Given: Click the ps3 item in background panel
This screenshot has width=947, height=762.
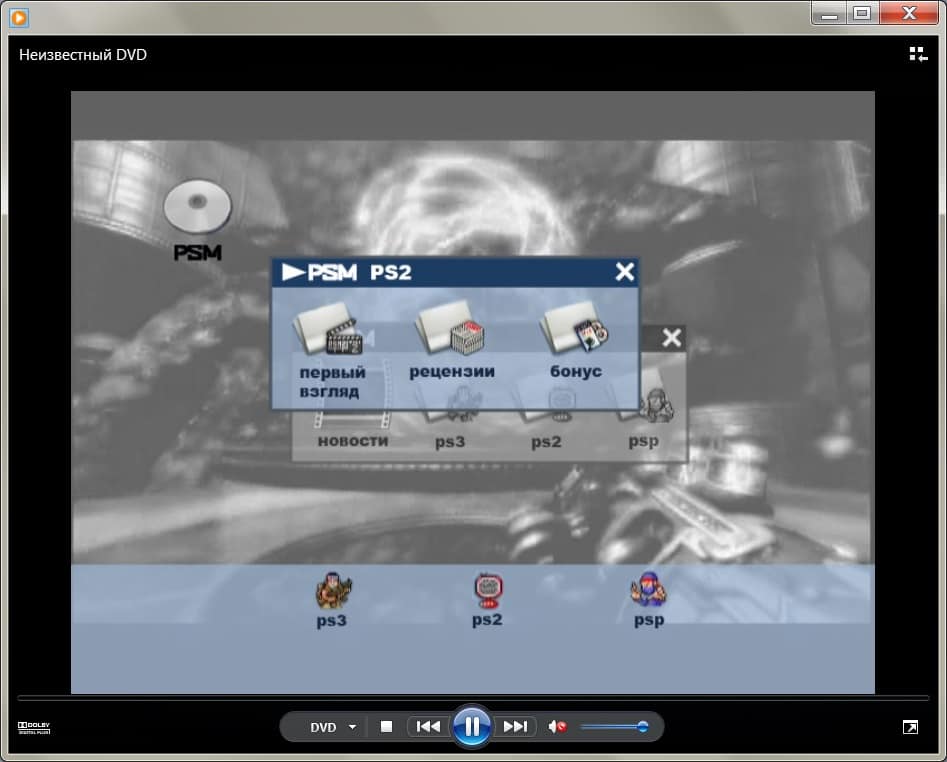Looking at the screenshot, I should tap(451, 442).
